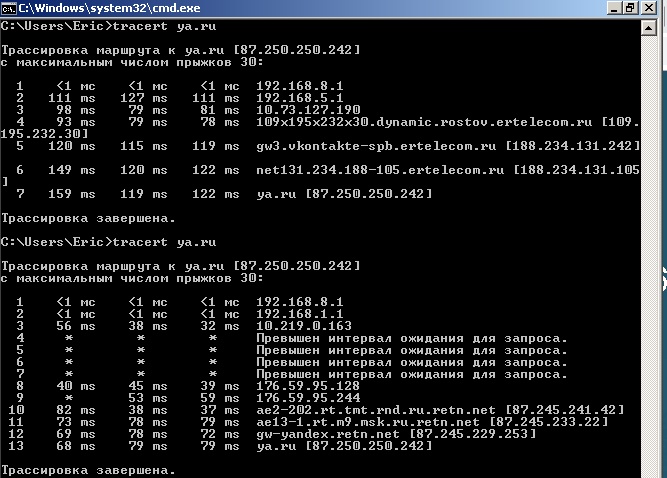Screen dimensions: 667x478
Task: Click the [188.234.131.242] address
Action: (x=573, y=146)
